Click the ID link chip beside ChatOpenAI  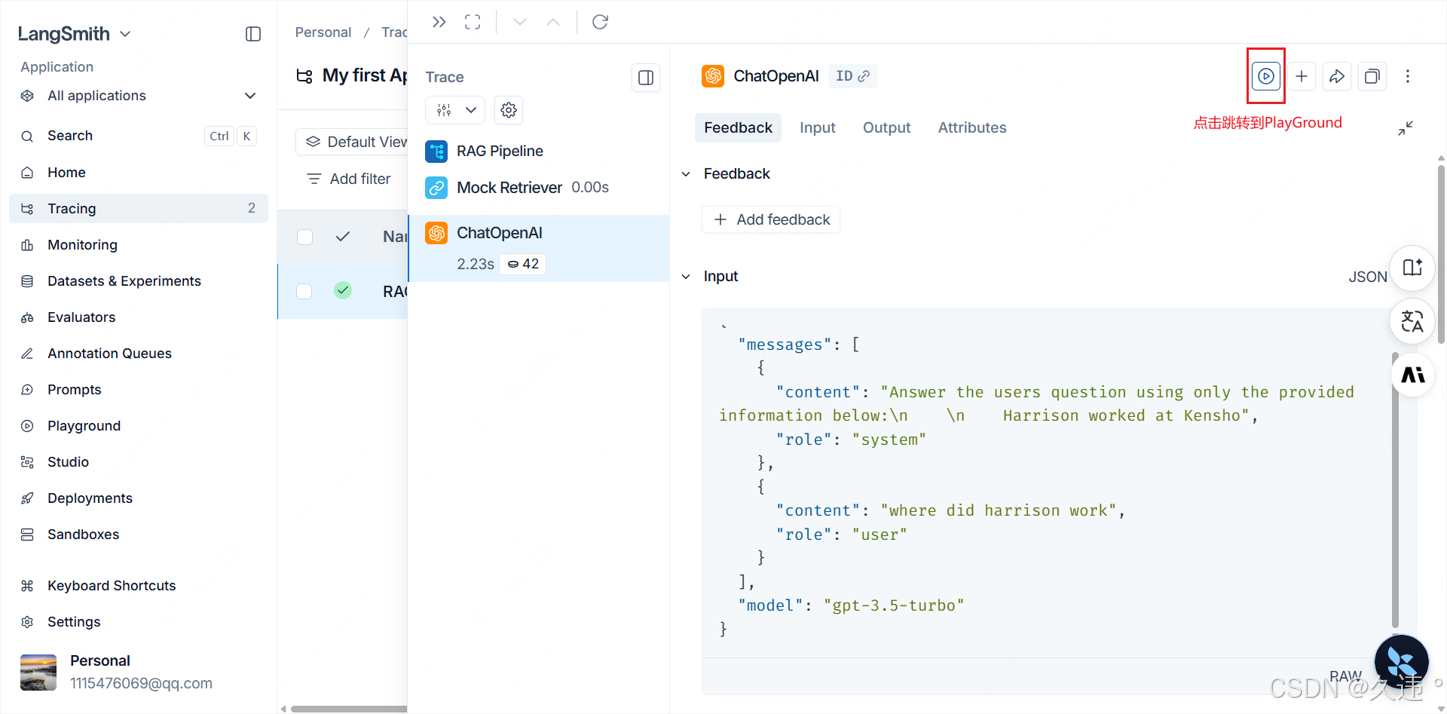pyautogui.click(x=852, y=76)
